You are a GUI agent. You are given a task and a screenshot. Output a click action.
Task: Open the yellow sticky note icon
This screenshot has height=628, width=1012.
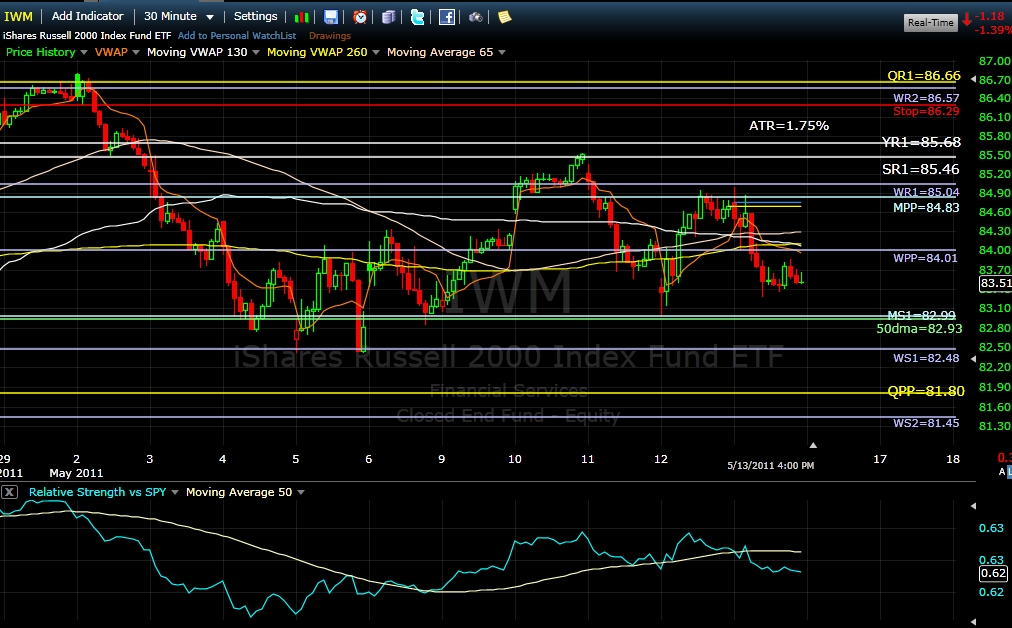[x=505, y=17]
